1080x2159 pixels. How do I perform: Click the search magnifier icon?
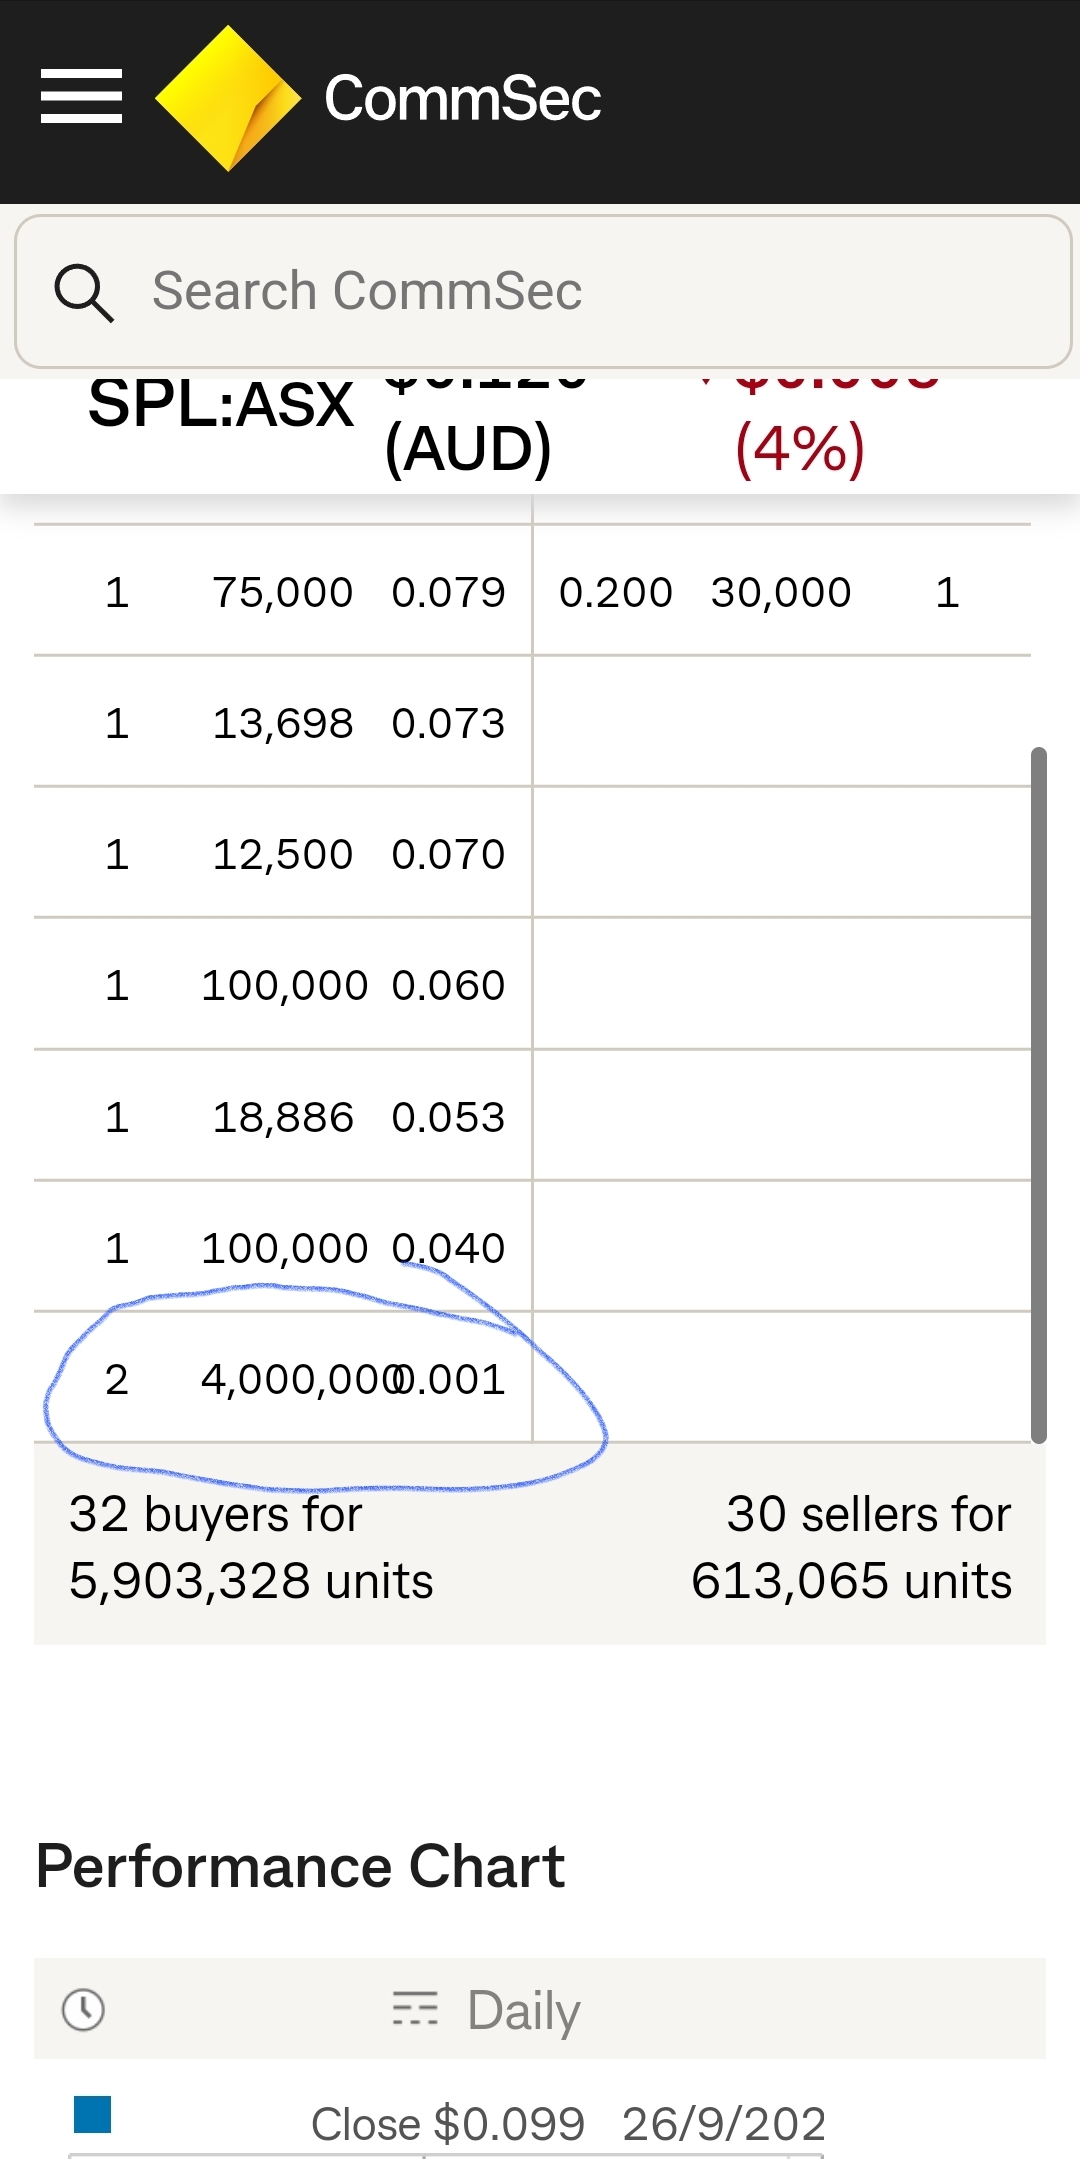(84, 292)
